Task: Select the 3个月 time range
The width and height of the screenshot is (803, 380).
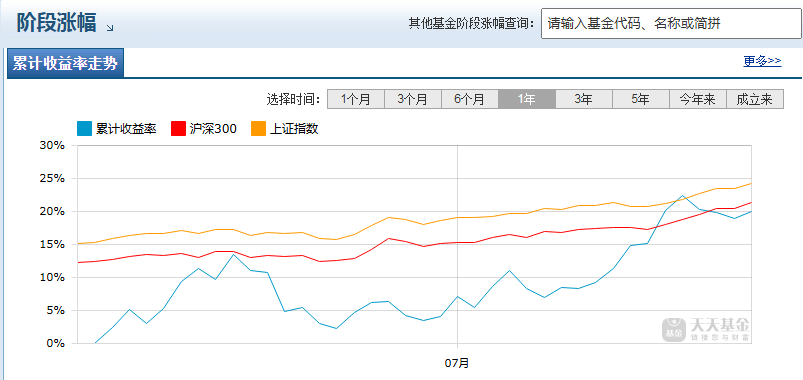Action: (x=413, y=99)
